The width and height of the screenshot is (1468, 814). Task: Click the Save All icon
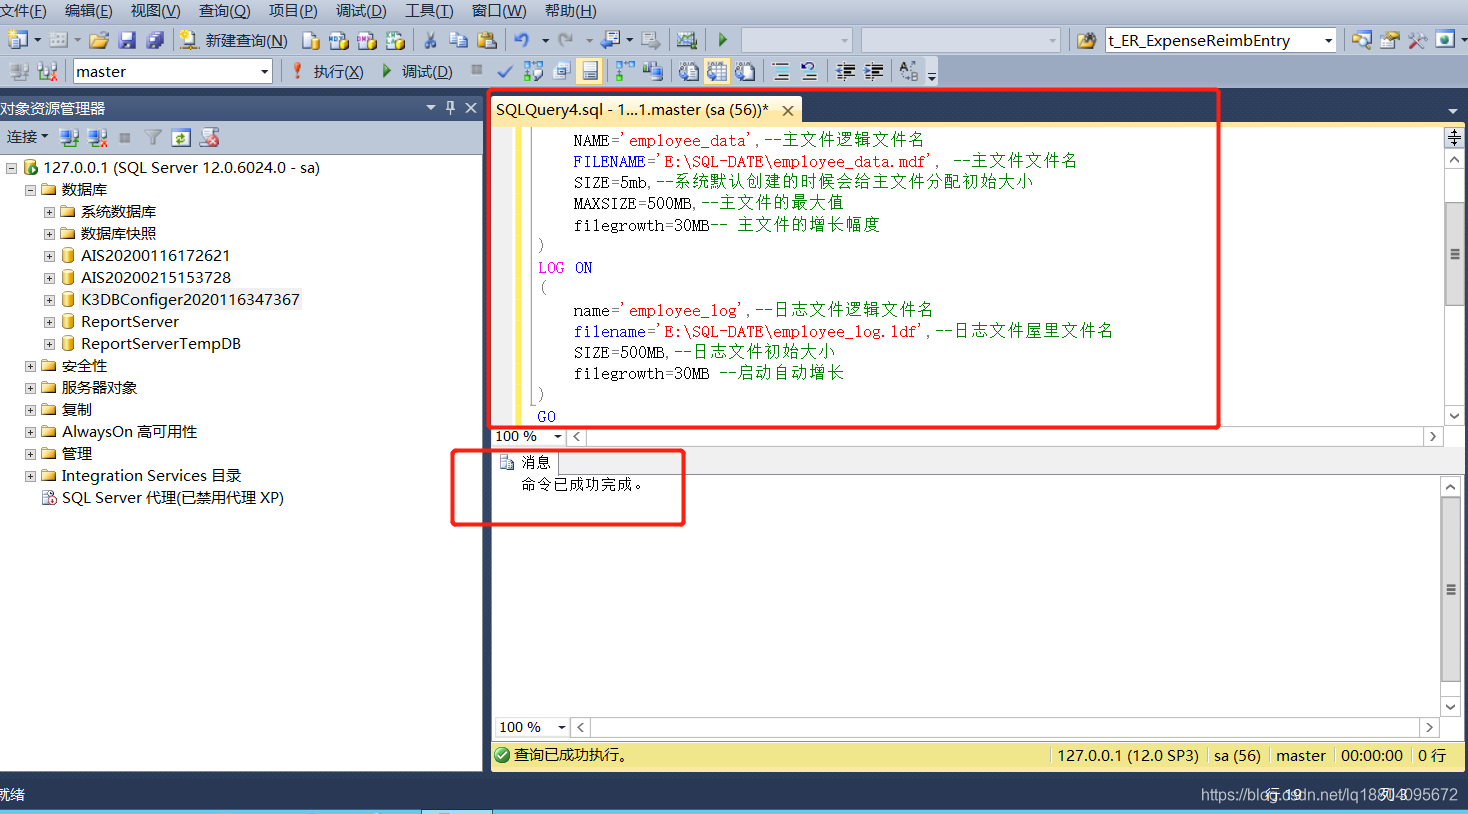click(155, 40)
